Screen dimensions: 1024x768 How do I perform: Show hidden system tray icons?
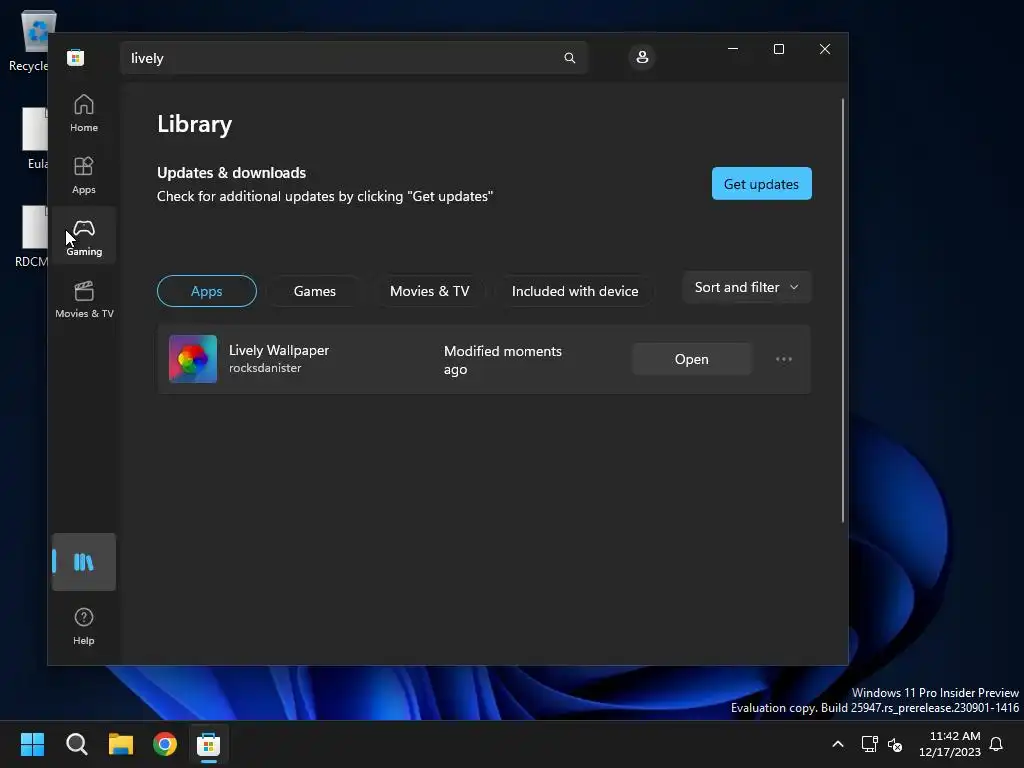(x=838, y=744)
